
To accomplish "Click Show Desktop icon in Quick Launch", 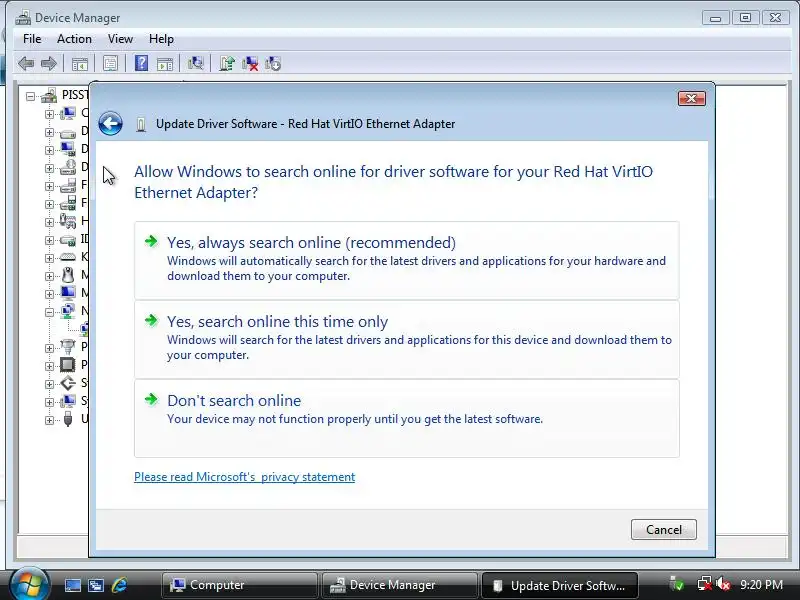I will [x=72, y=585].
